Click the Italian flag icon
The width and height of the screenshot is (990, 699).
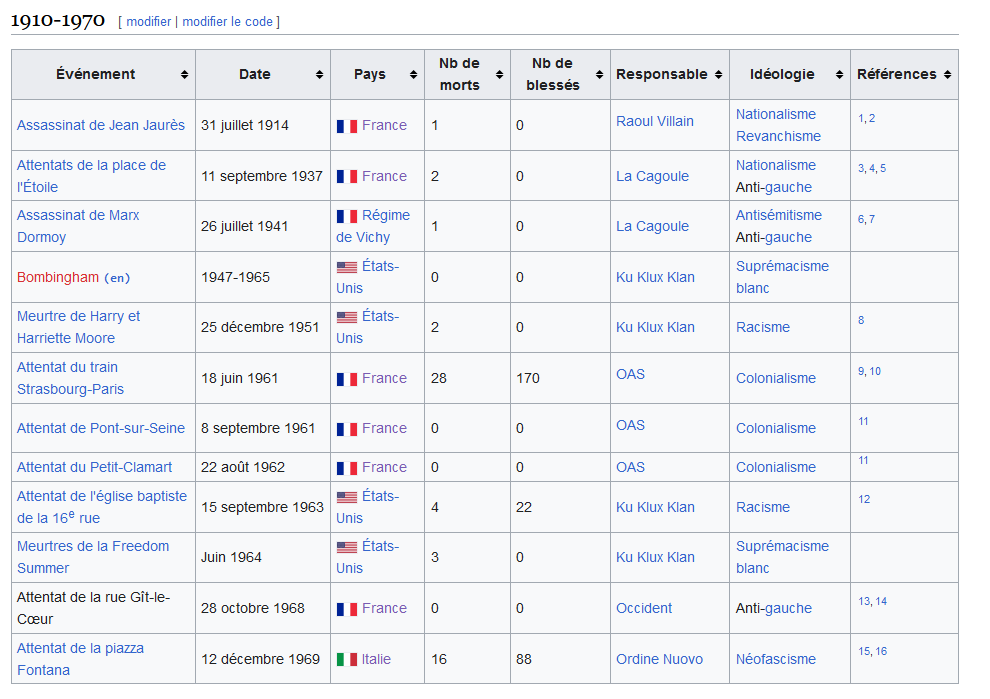[347, 660]
